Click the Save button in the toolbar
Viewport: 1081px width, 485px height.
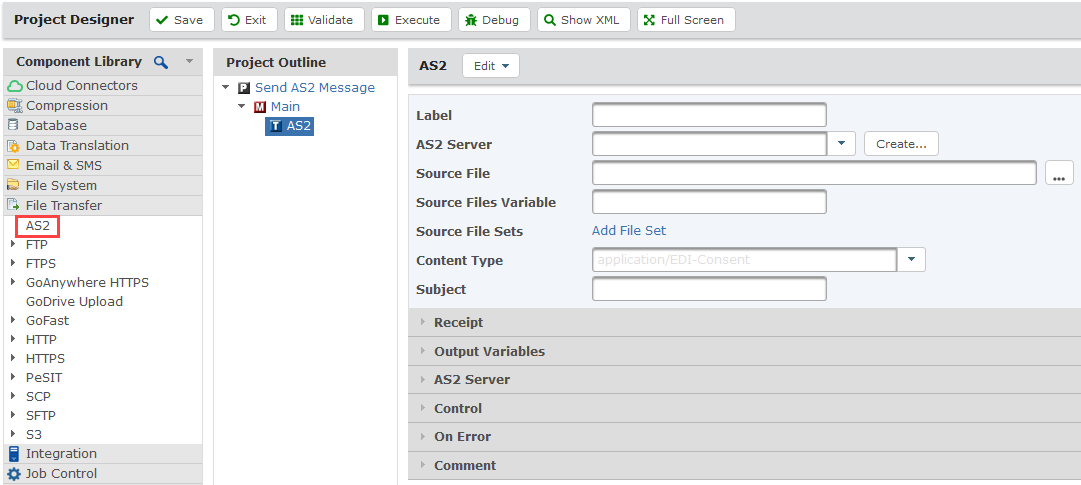(181, 20)
